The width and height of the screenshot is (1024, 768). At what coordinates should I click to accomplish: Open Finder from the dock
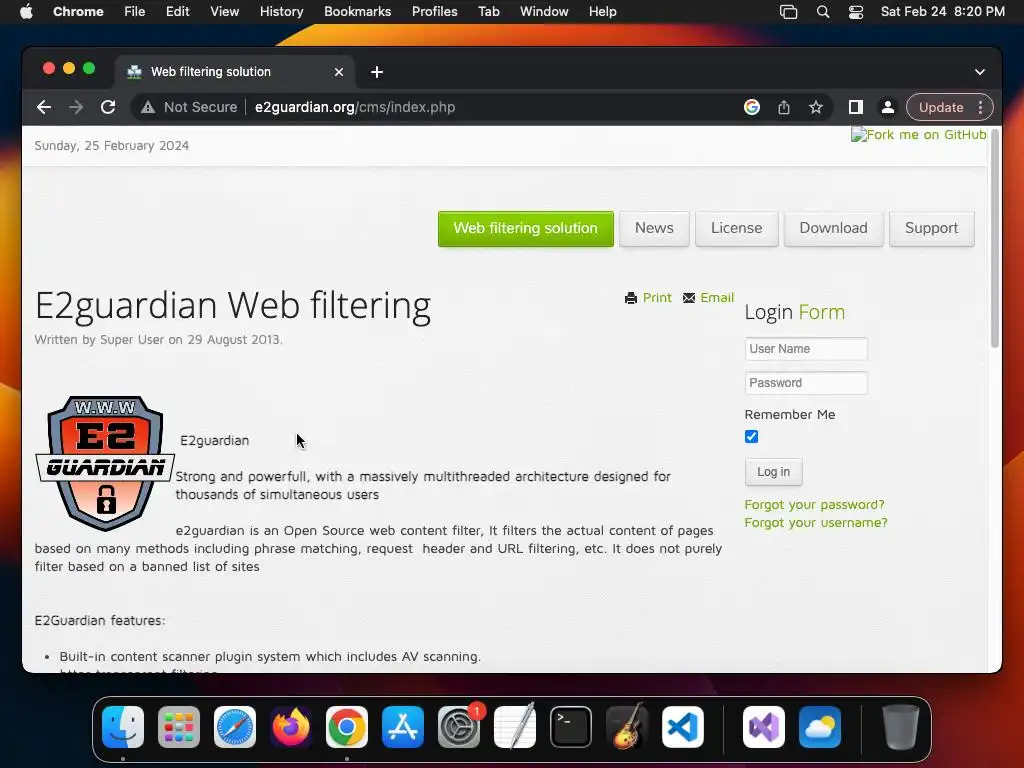(123, 727)
